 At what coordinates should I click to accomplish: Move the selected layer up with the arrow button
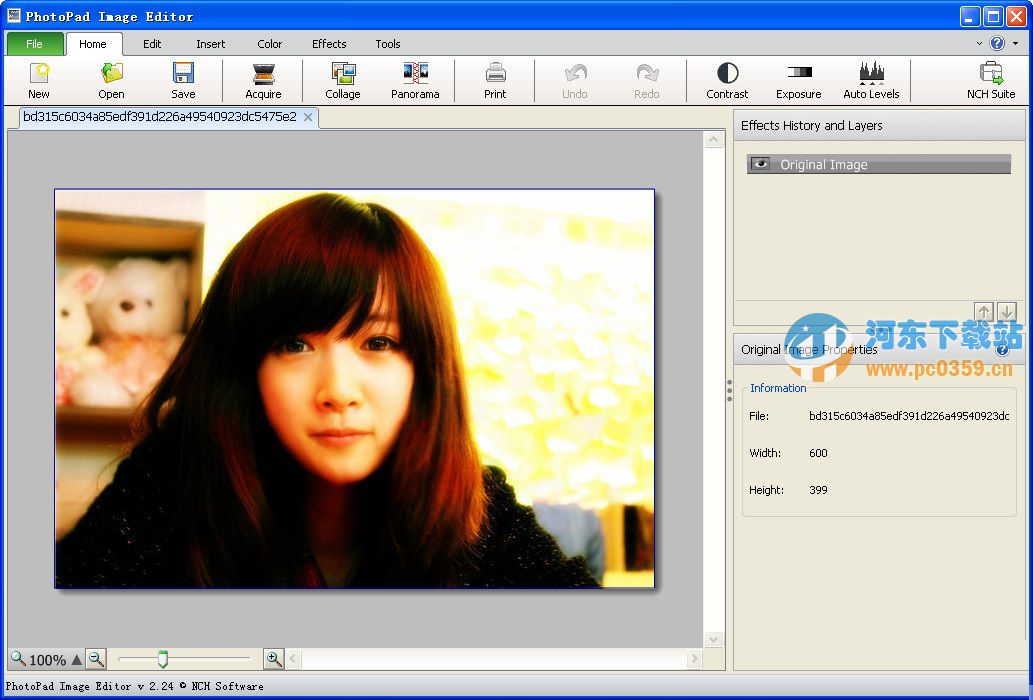984,311
